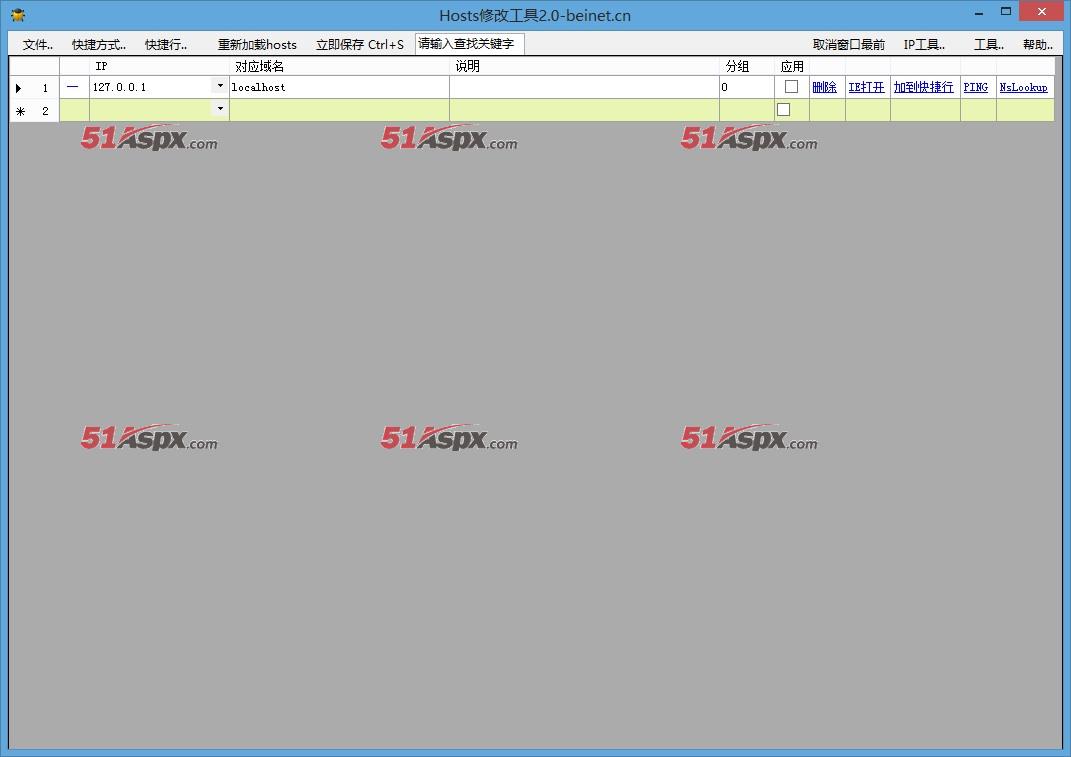Open the 快捷方式.. menu
1071x757 pixels.
coord(99,45)
